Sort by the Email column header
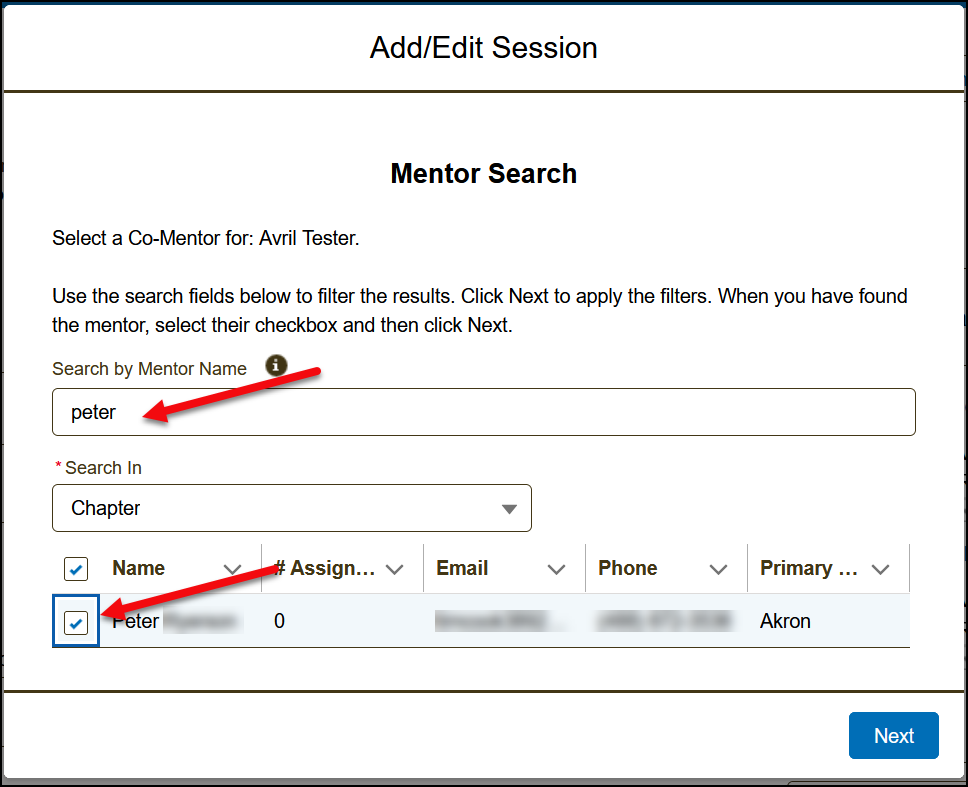Screen dimensions: 968x787 pyautogui.click(x=462, y=568)
